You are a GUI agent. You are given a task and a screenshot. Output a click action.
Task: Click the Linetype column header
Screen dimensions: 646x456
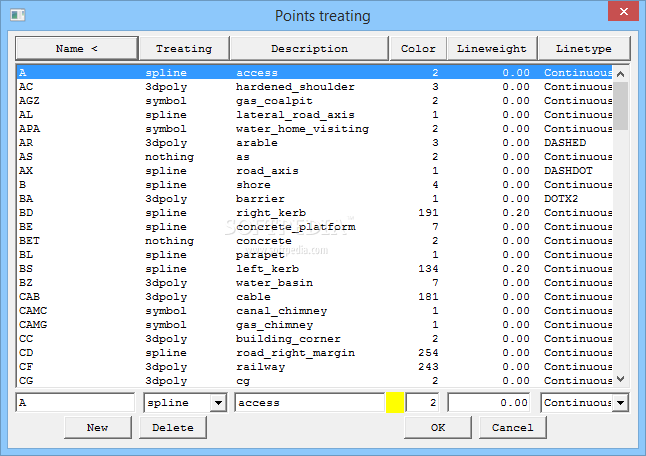coord(584,49)
